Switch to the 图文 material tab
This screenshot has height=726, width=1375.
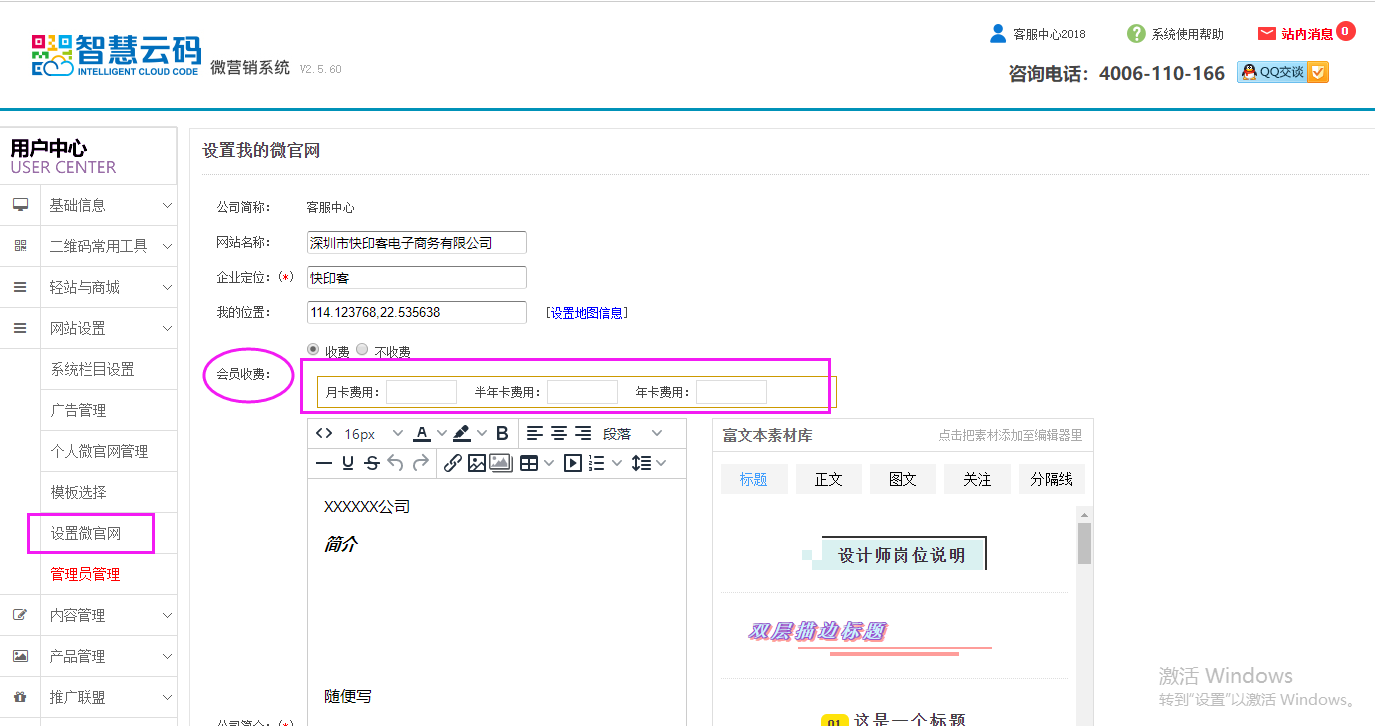[x=902, y=479]
